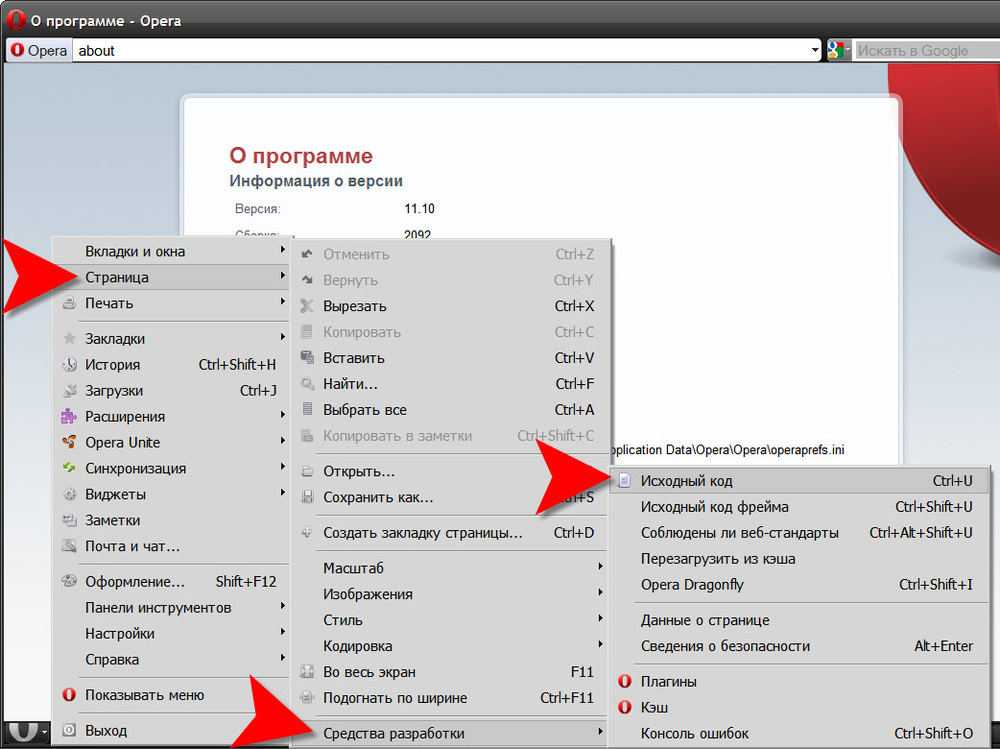Image resolution: width=1000 pixels, height=749 pixels.
Task: Click the О программе page heading
Action: tap(301, 156)
